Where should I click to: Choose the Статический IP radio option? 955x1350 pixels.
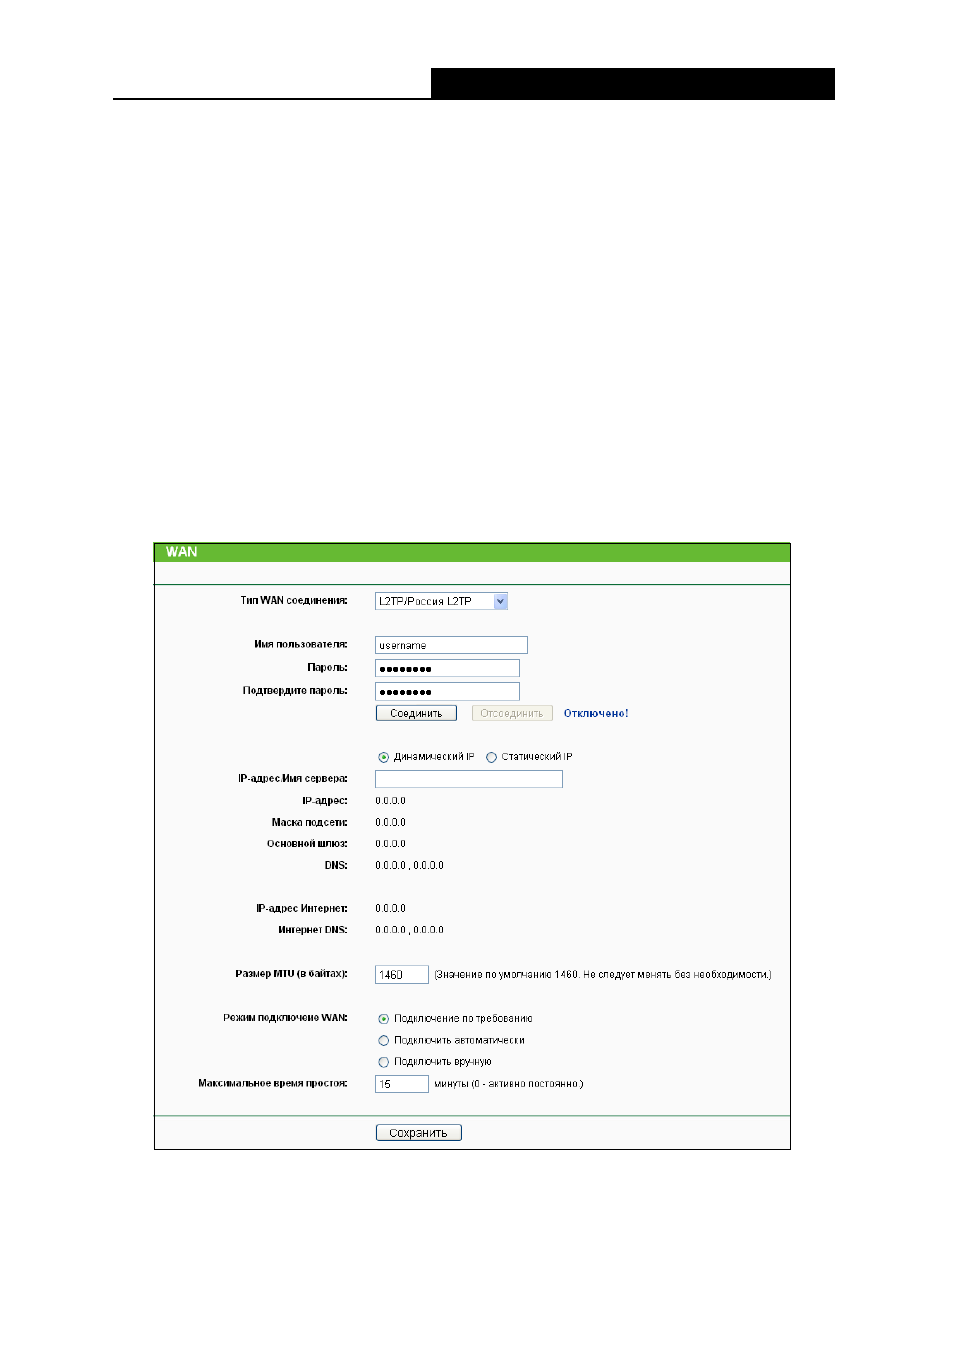click(491, 757)
